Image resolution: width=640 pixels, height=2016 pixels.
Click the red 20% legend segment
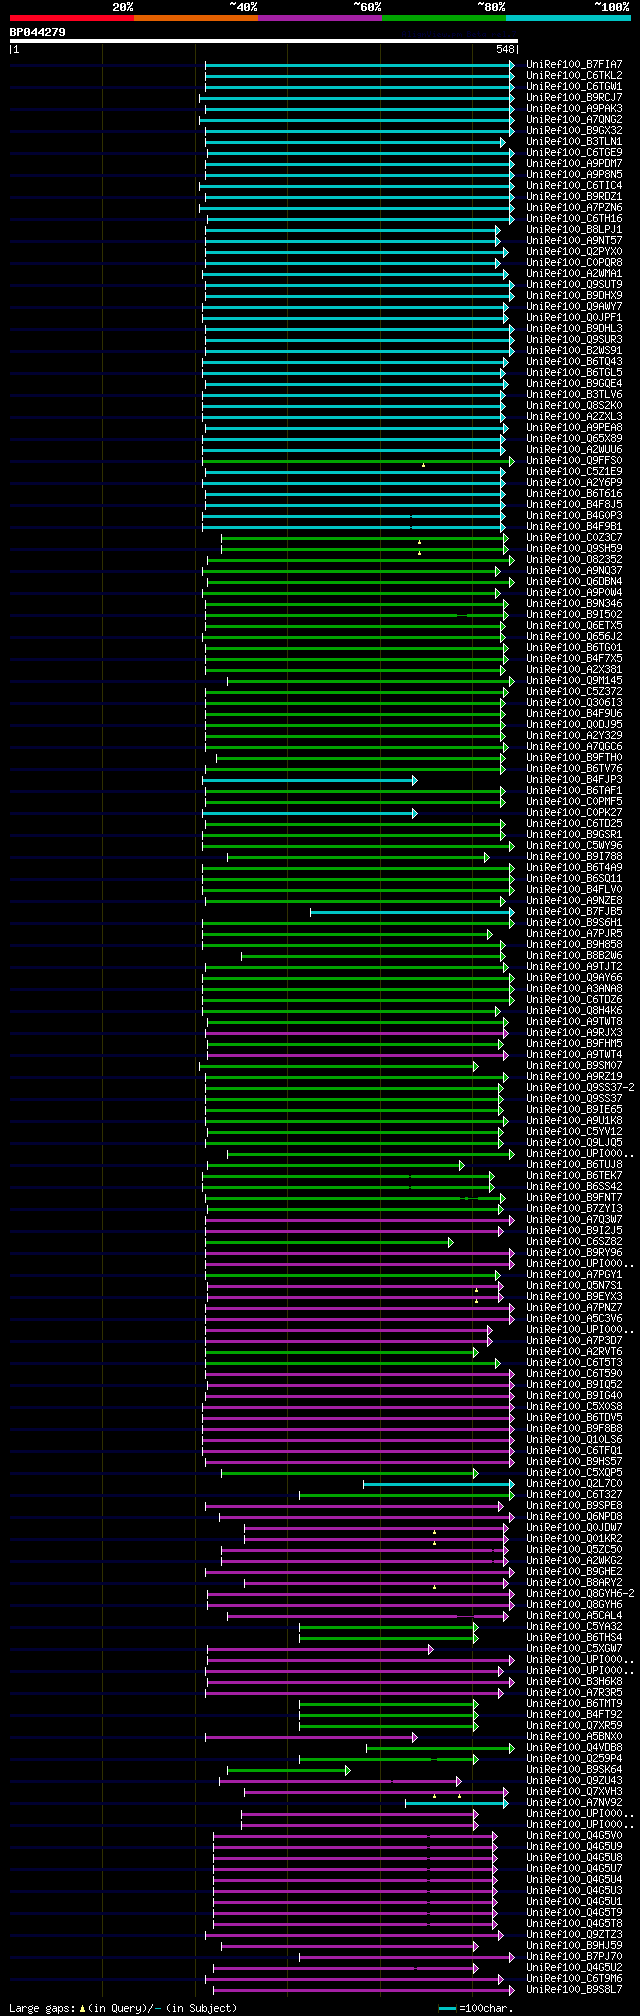click(x=71, y=18)
